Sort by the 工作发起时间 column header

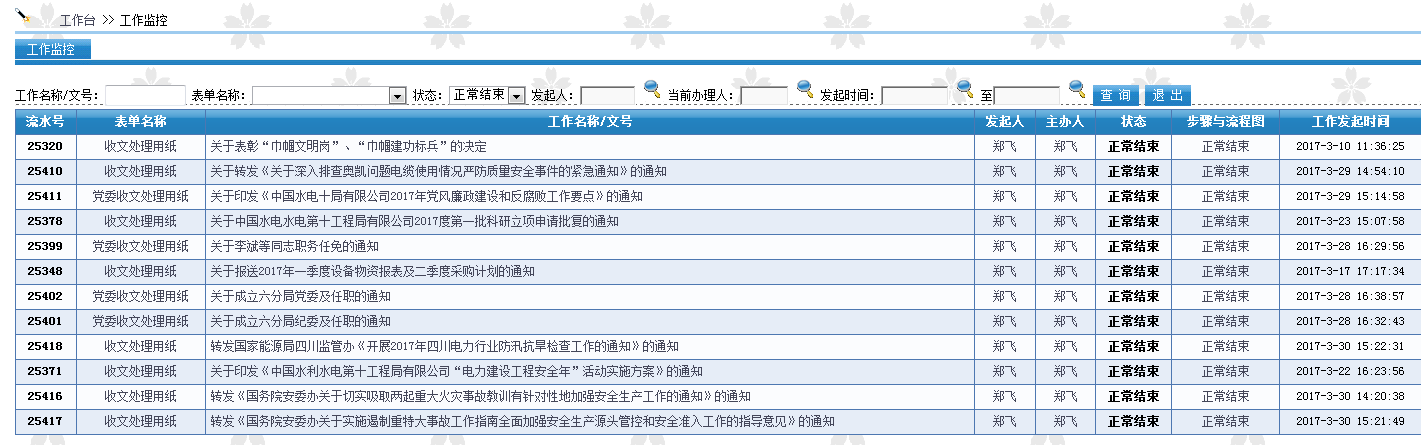tap(1350, 121)
